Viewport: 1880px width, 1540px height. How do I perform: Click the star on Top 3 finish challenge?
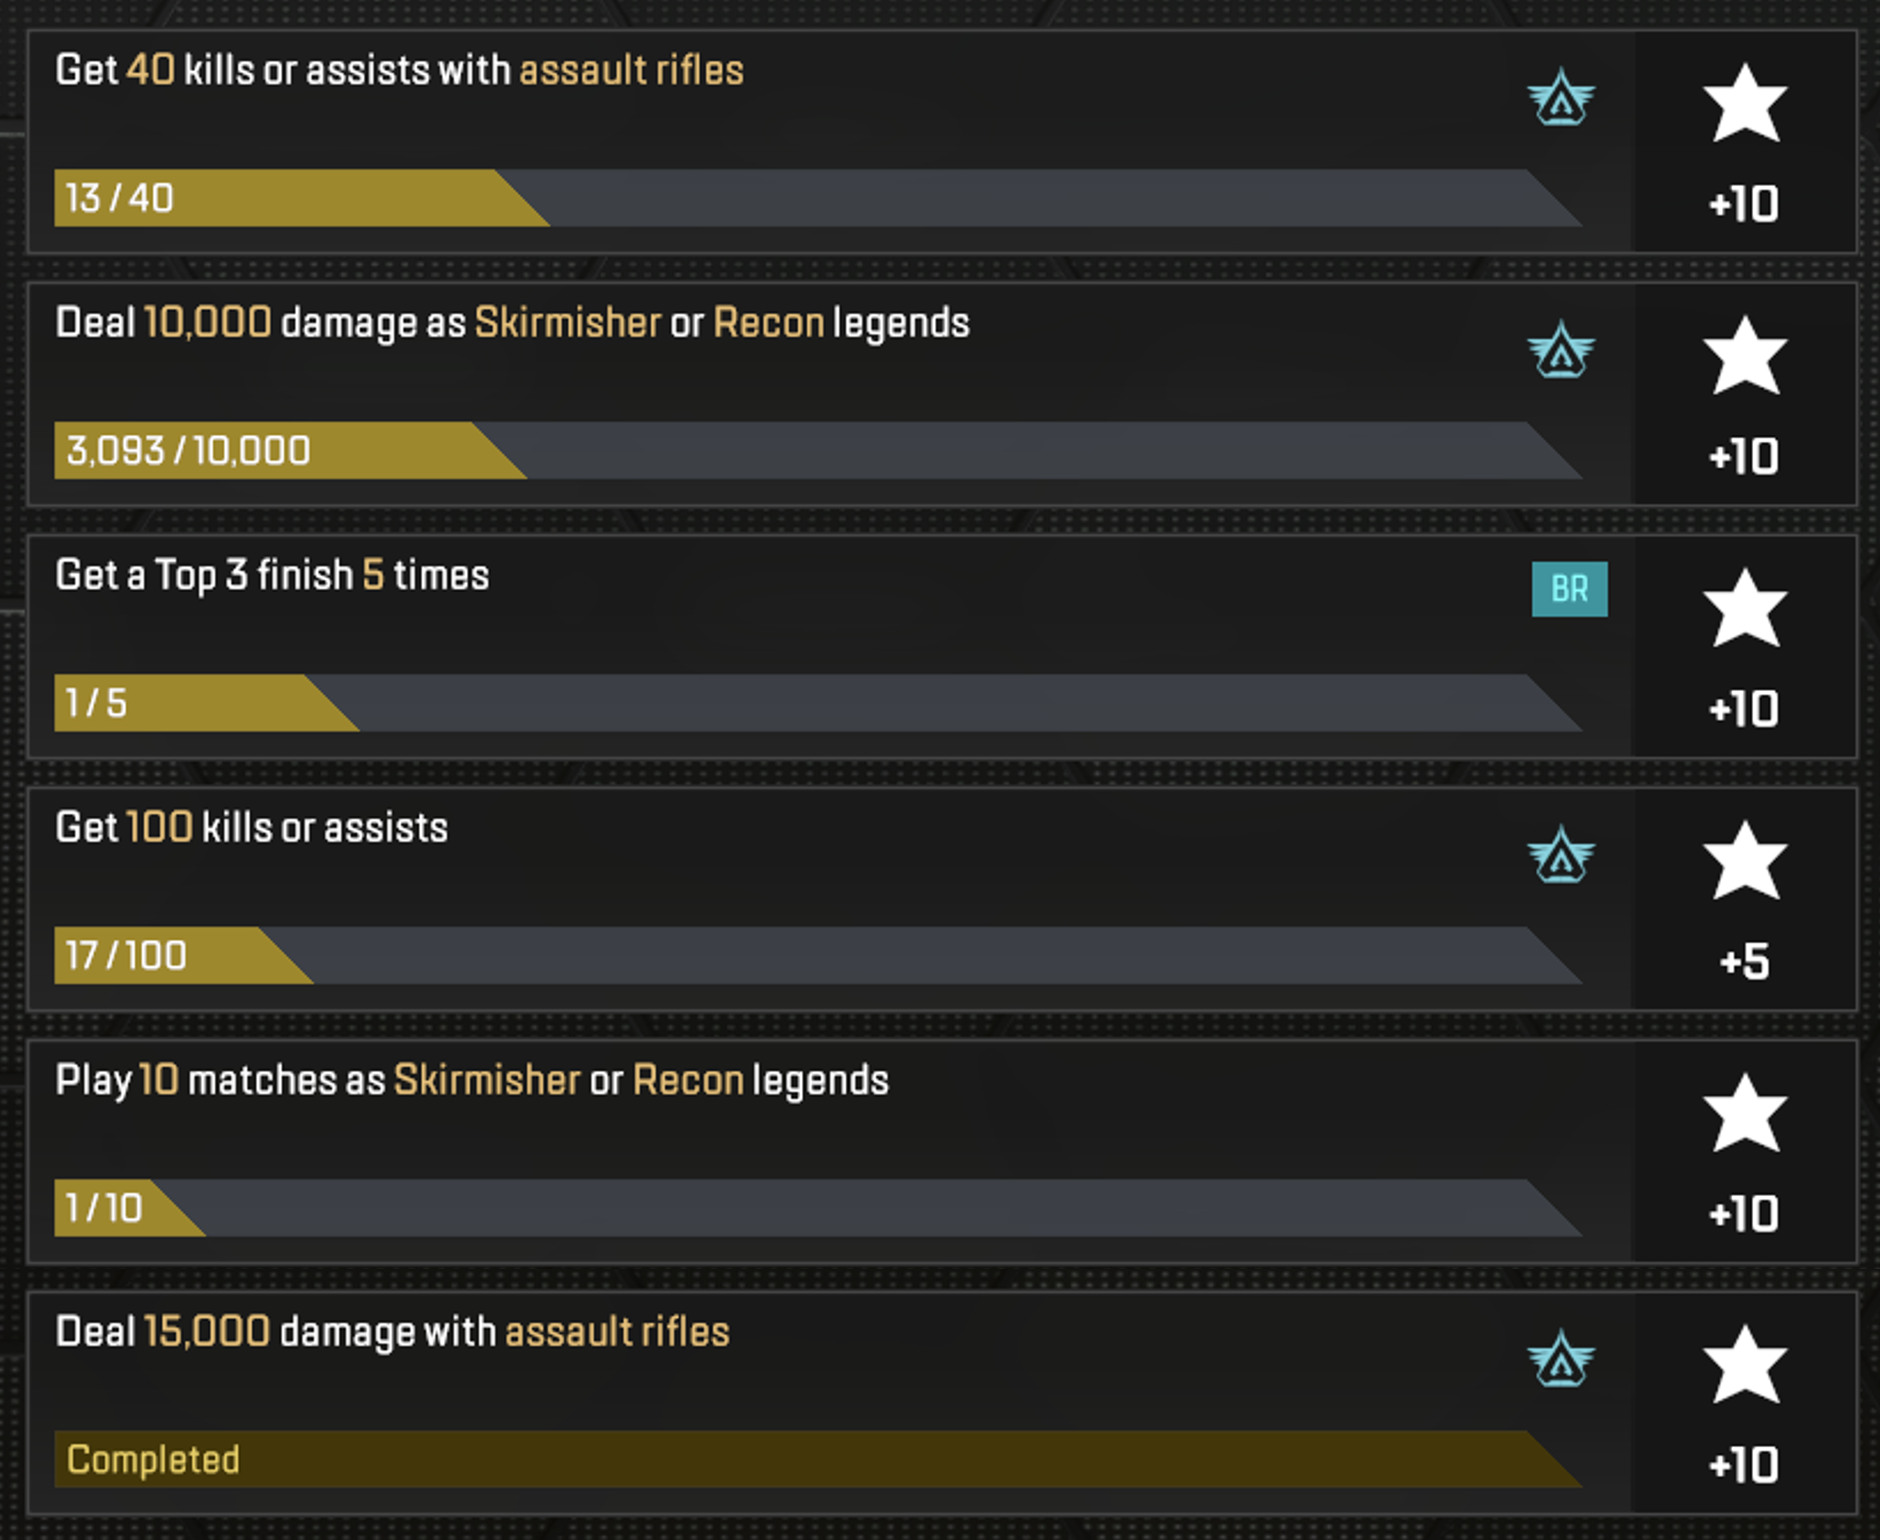tap(1744, 608)
